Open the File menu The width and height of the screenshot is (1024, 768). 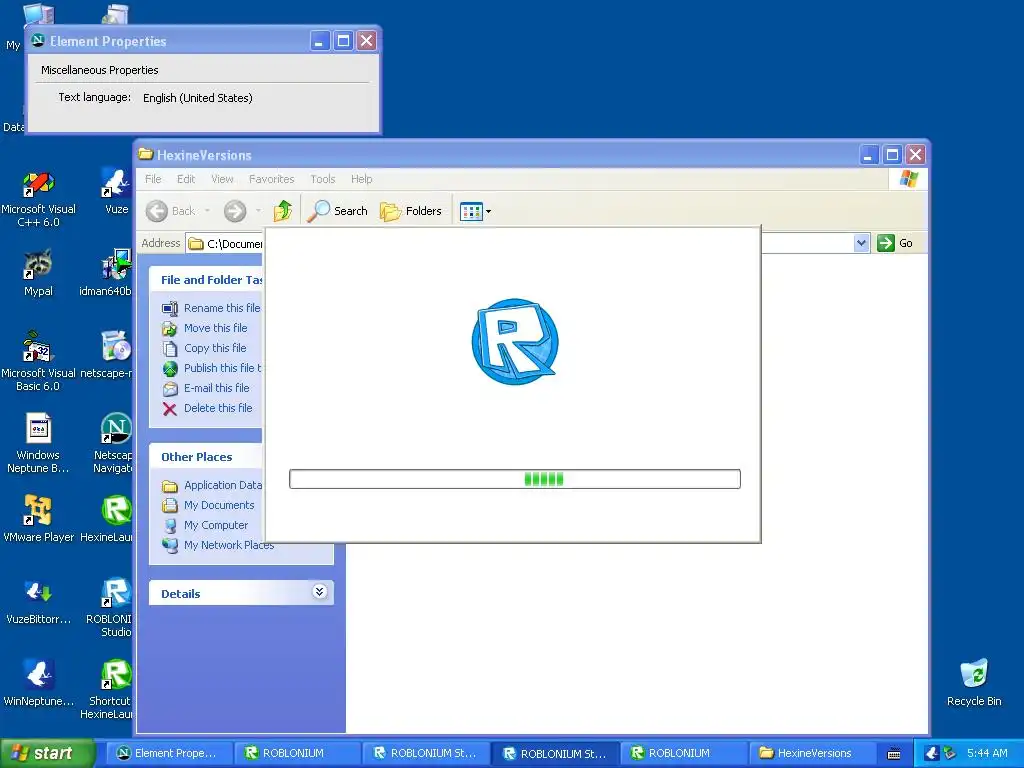153,179
